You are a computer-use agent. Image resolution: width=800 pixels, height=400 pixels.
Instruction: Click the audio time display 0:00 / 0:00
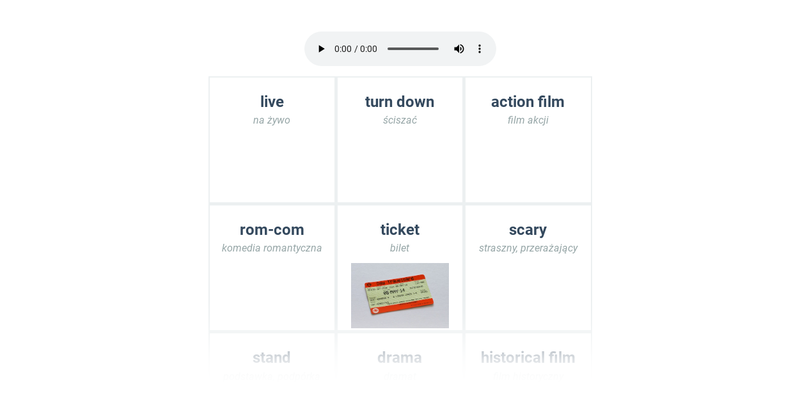356,49
